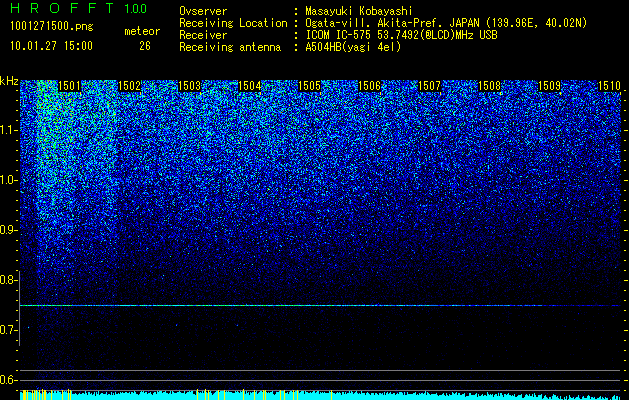Click the 1508 time marker

pos(489,86)
